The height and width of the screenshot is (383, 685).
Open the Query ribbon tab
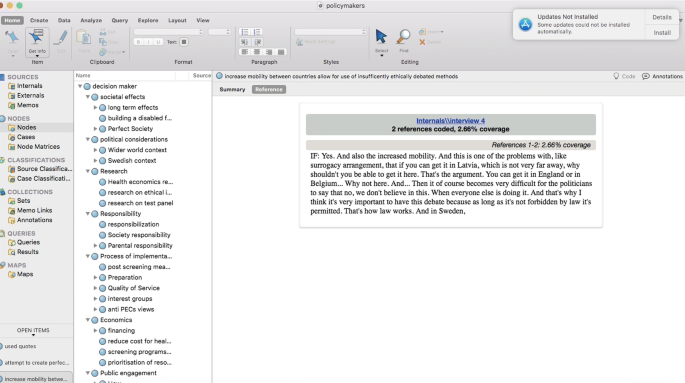coord(120,20)
